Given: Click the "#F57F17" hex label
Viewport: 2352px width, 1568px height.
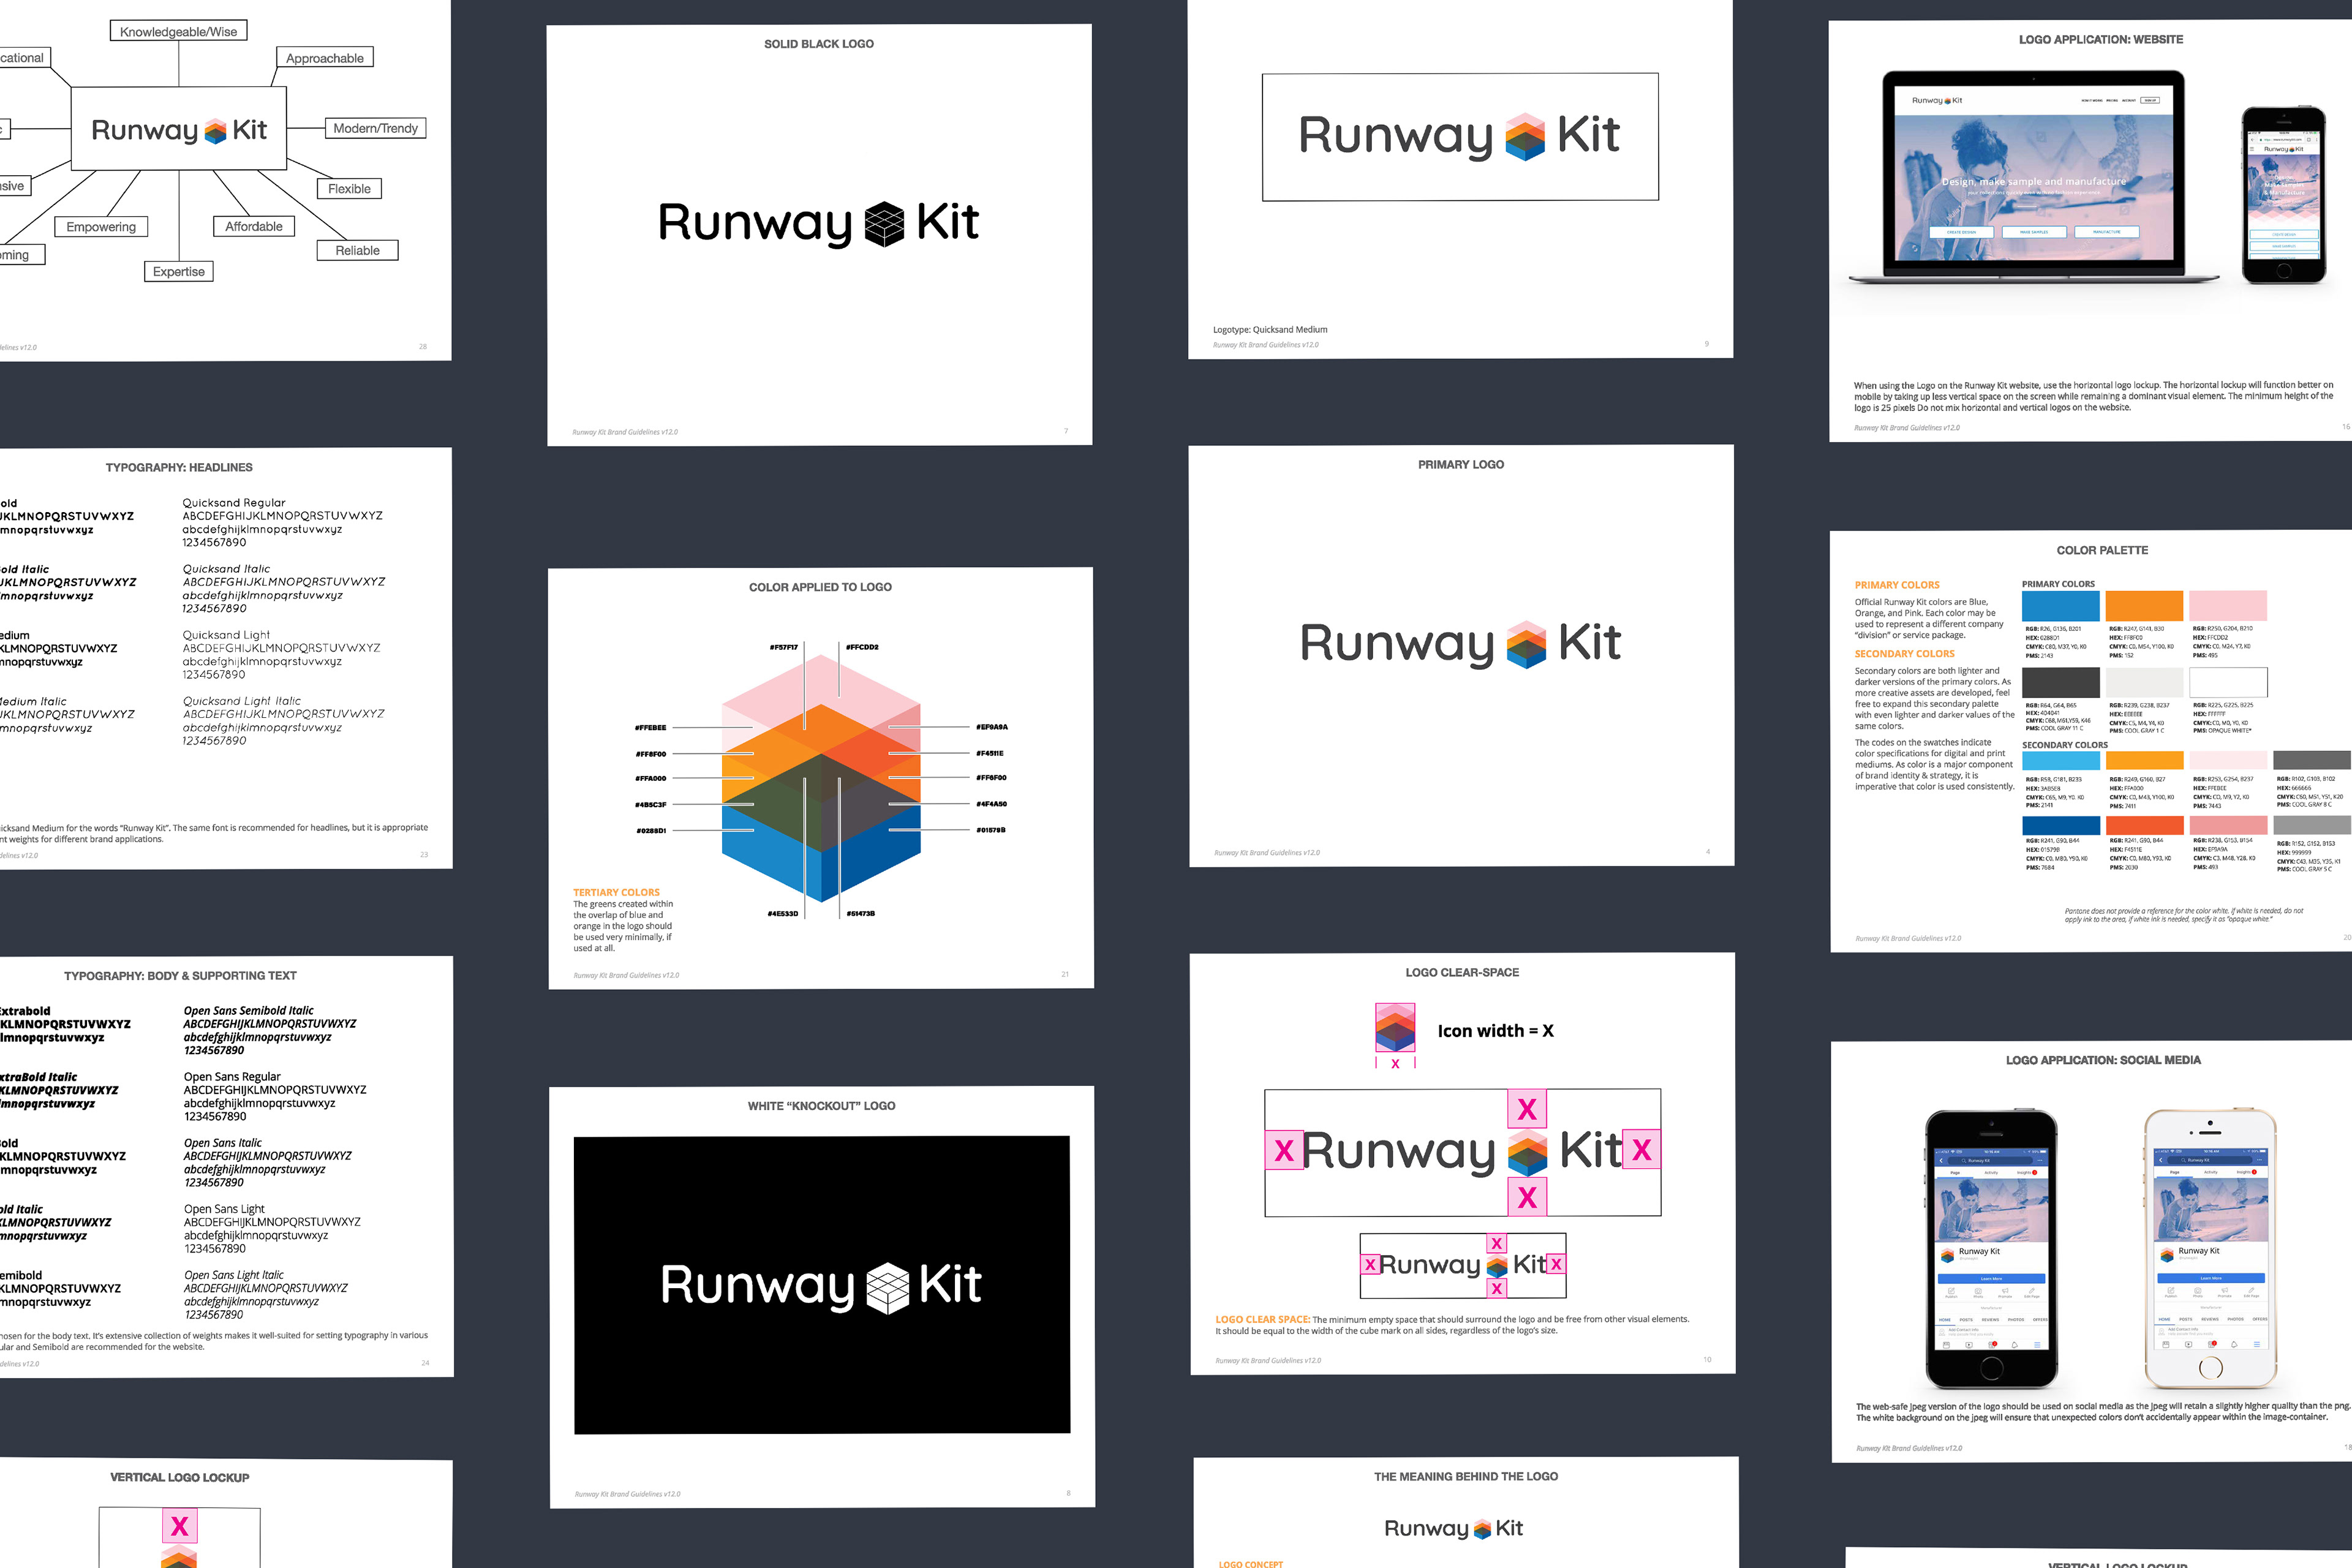Looking at the screenshot, I should [784, 647].
